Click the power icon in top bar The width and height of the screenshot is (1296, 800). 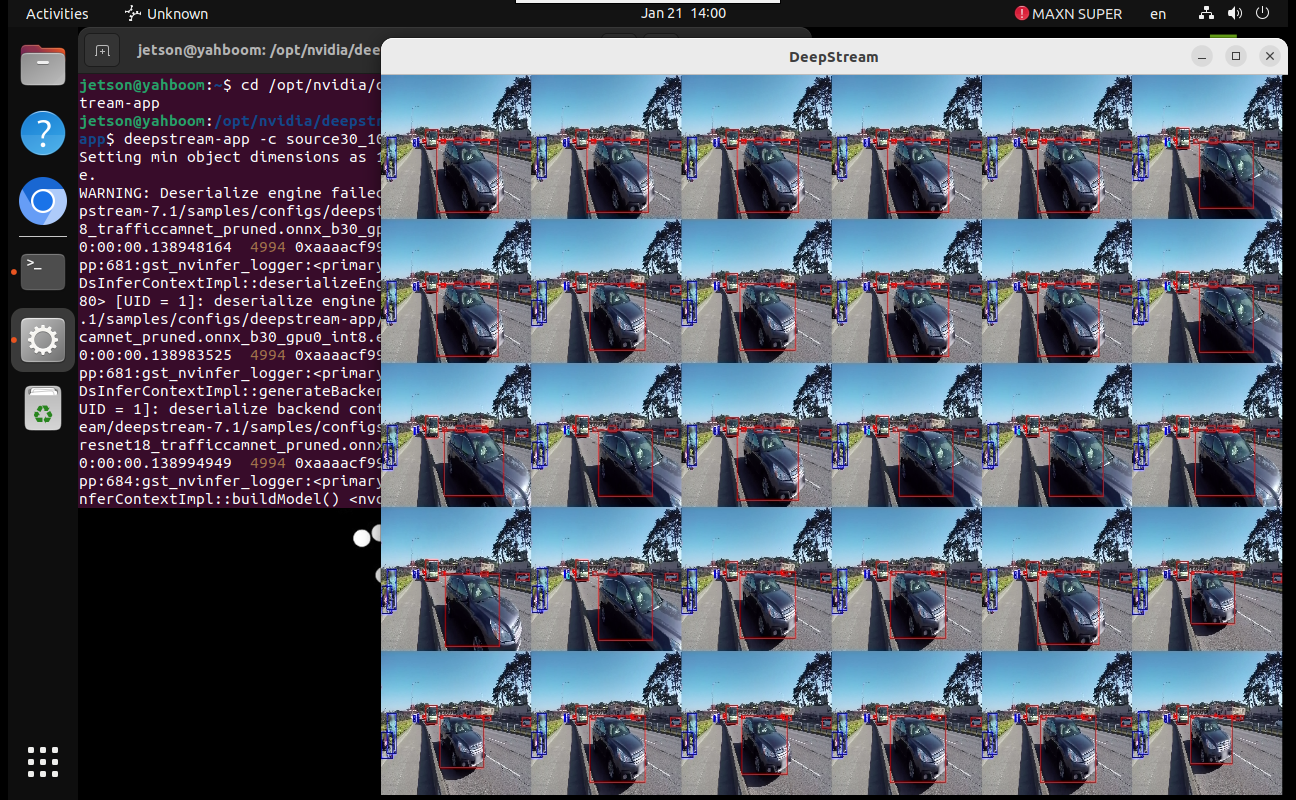tap(1263, 14)
